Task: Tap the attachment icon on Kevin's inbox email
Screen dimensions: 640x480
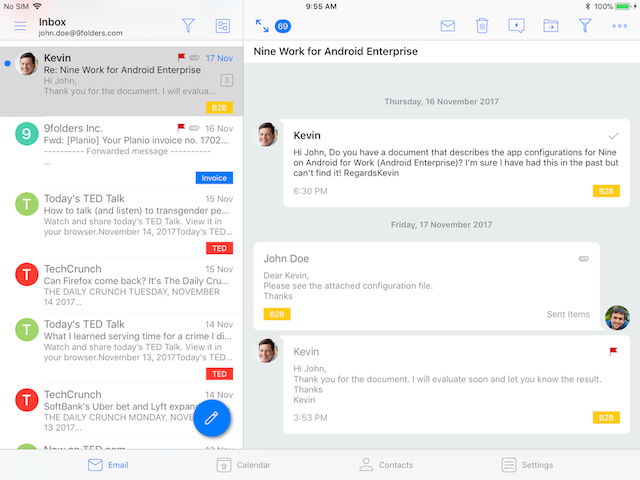Action: (x=194, y=58)
